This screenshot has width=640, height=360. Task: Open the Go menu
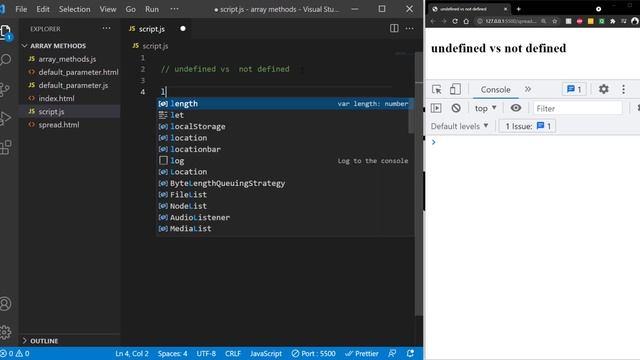click(131, 9)
